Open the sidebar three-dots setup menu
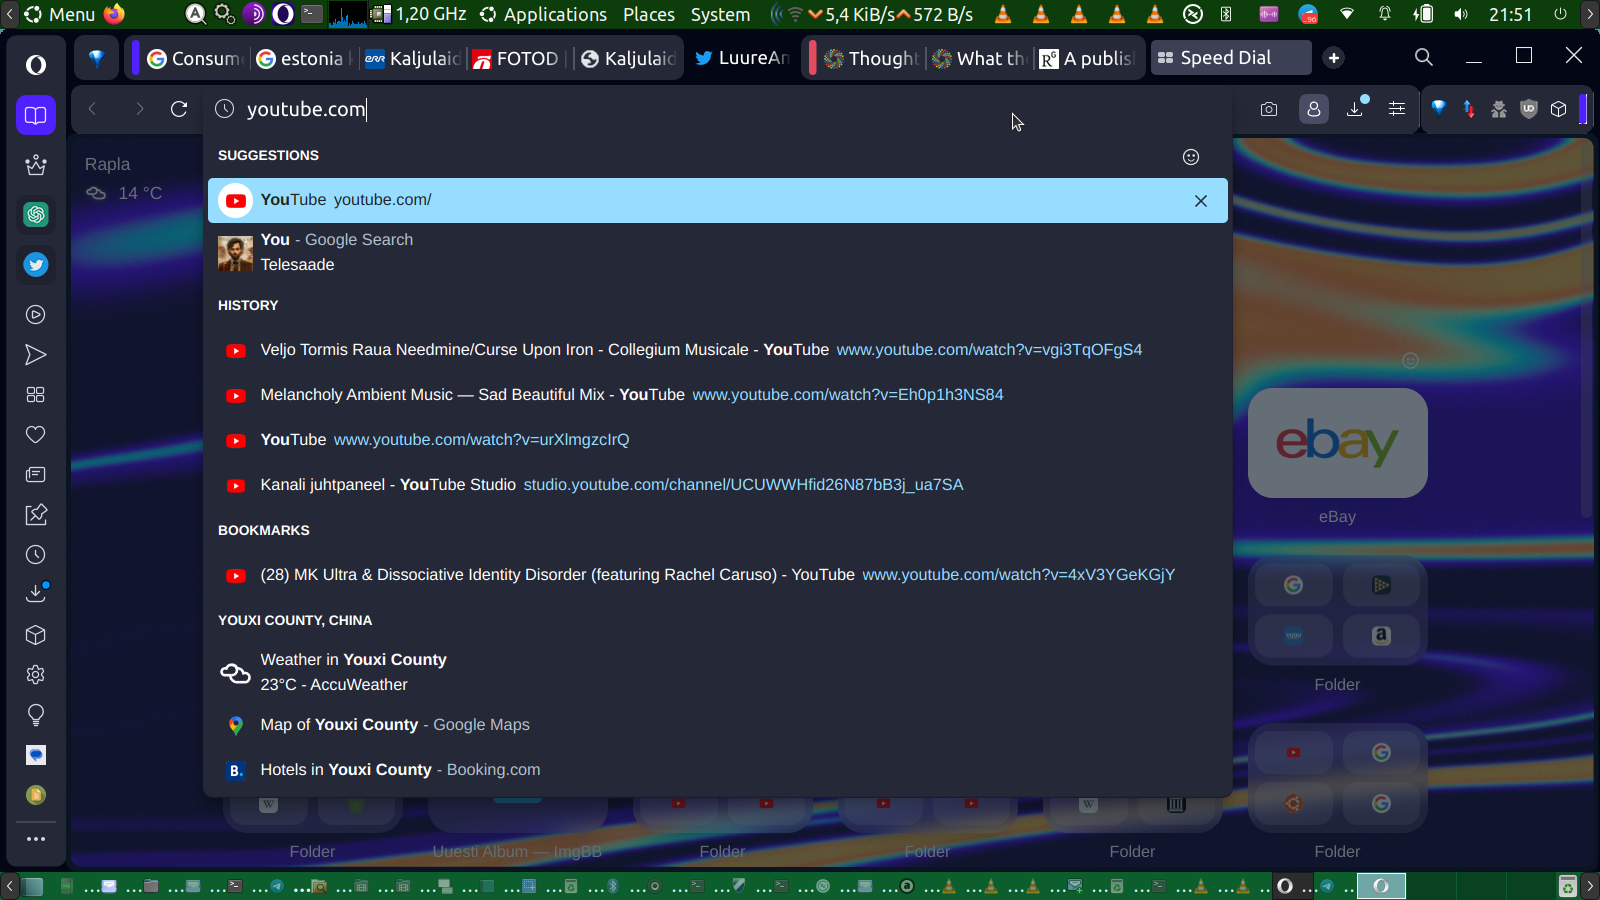 [36, 839]
